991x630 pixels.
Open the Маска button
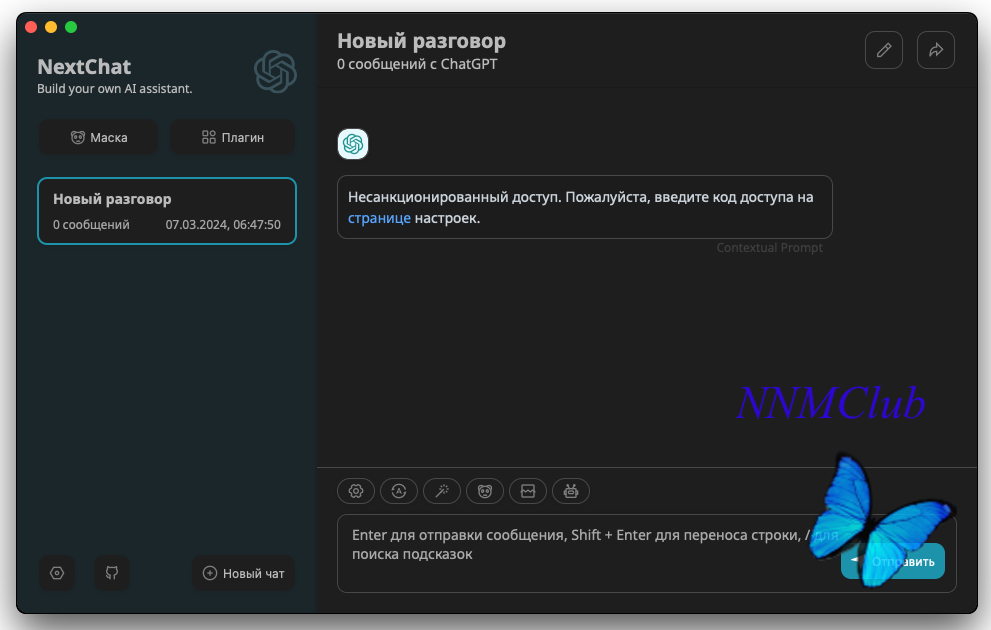point(99,137)
